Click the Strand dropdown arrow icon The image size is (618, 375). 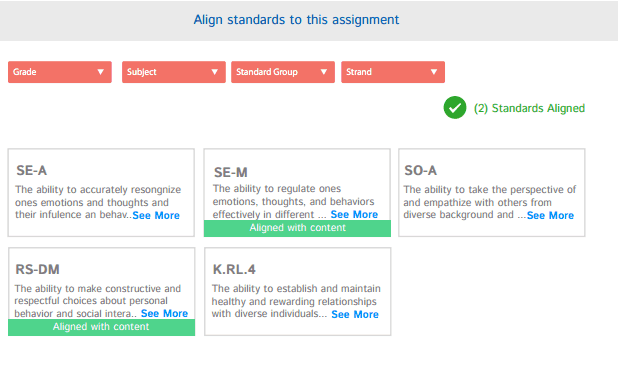tap(434, 72)
